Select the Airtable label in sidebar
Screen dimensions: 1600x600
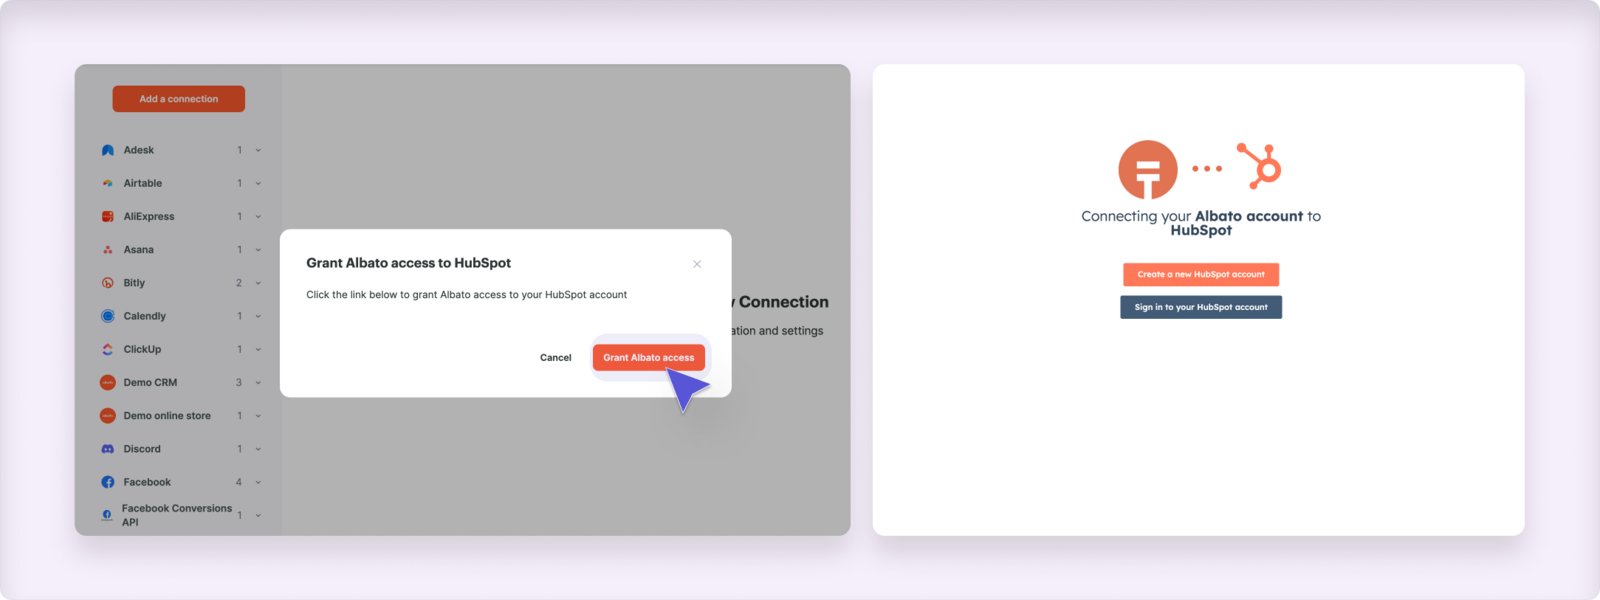point(143,183)
